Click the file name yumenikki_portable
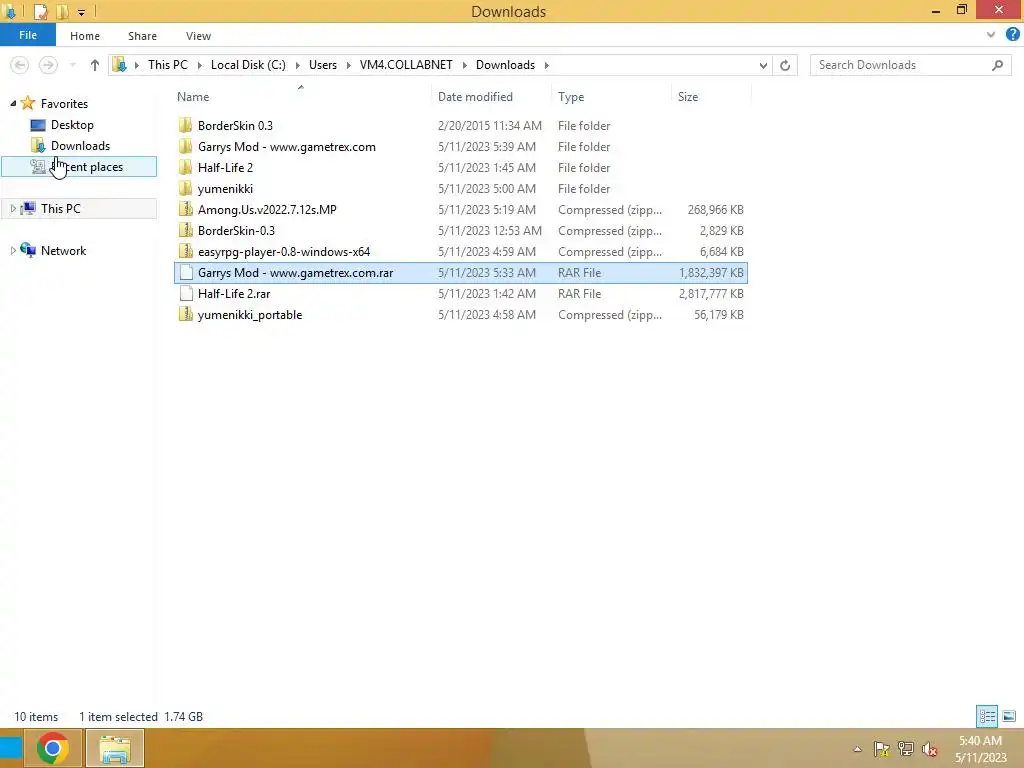1024x768 pixels. pos(249,315)
